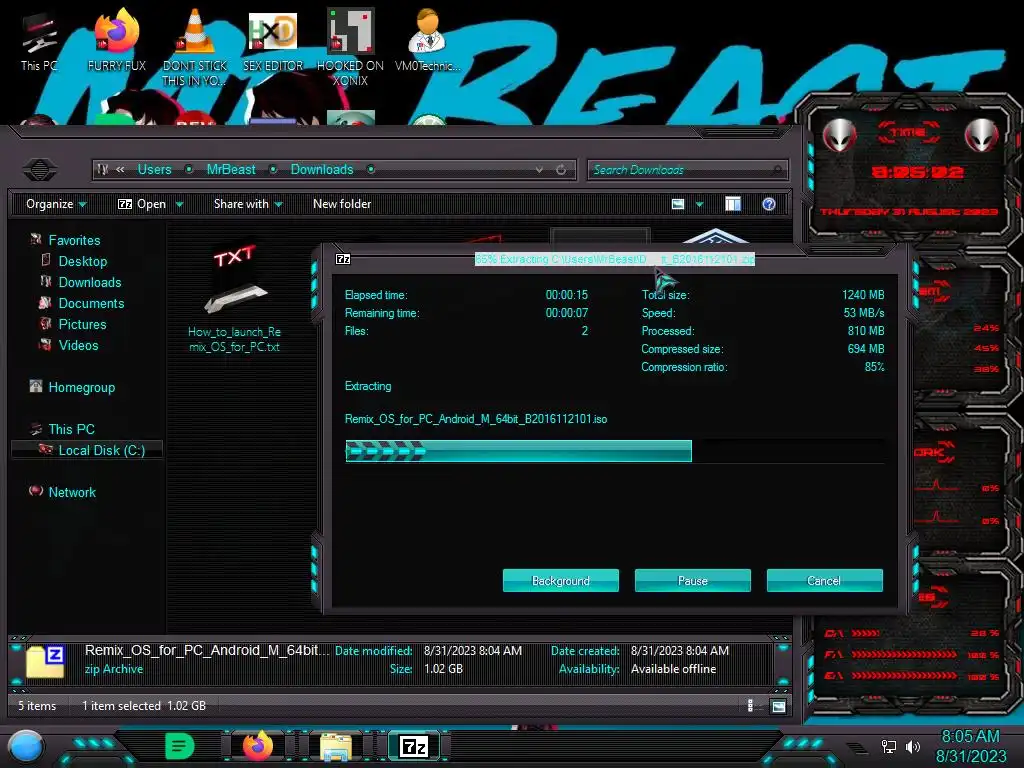Viewport: 1024px width, 768px height.
Task: Open Videos in navigation pane
Action: [x=78, y=345]
